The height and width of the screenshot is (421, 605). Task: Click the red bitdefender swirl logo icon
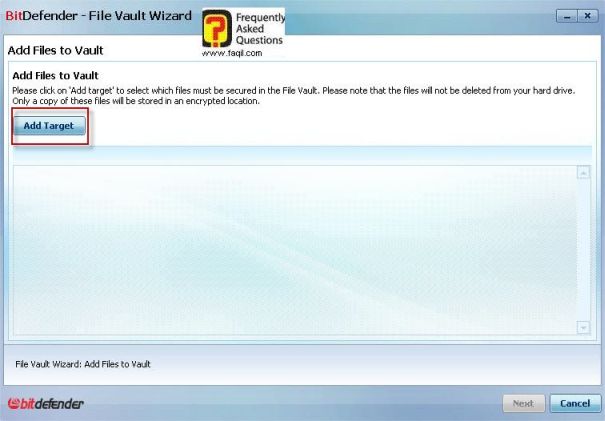tap(14, 403)
